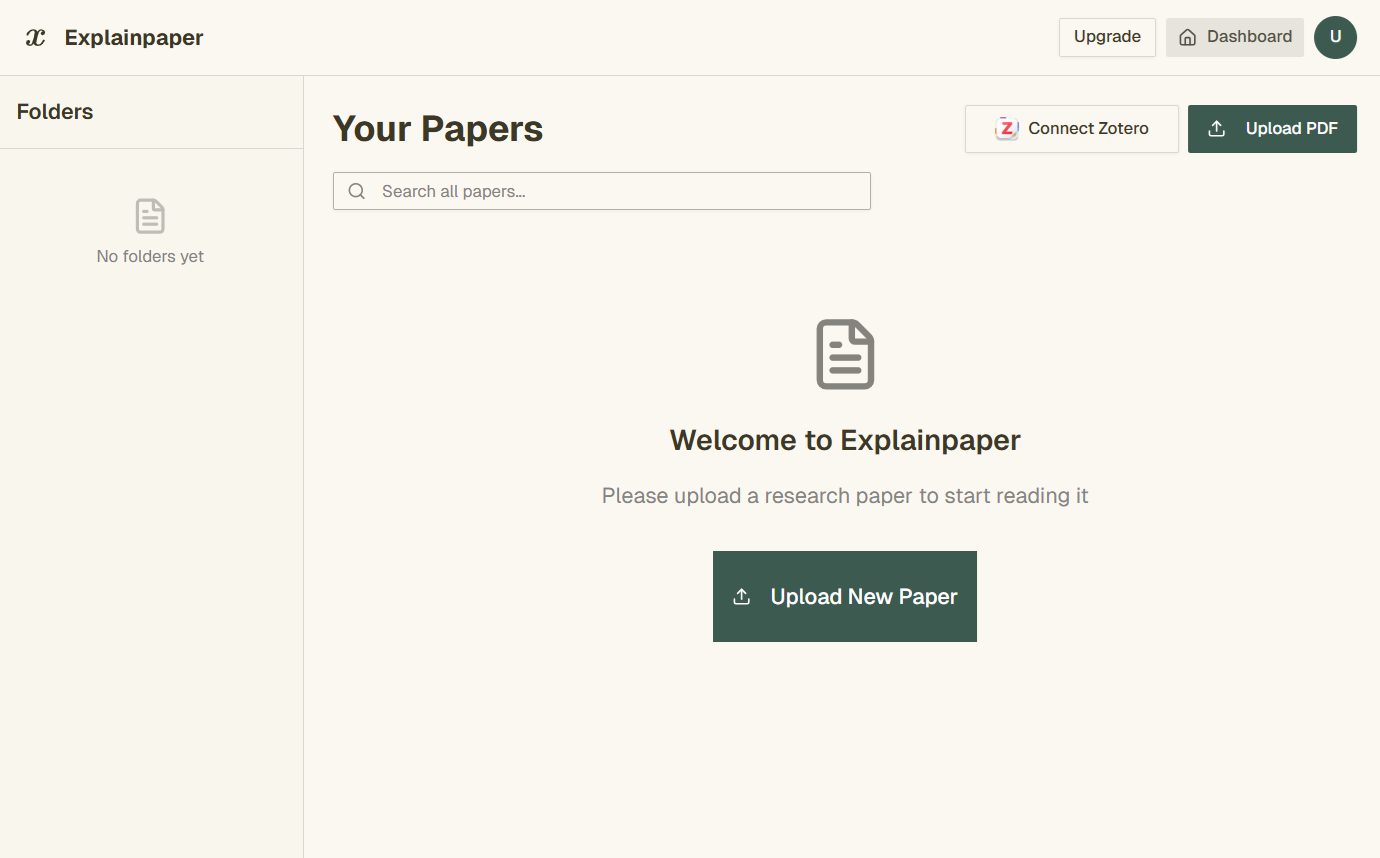Click the Upload PDF button
Viewport: 1380px width, 858px height.
1272,129
